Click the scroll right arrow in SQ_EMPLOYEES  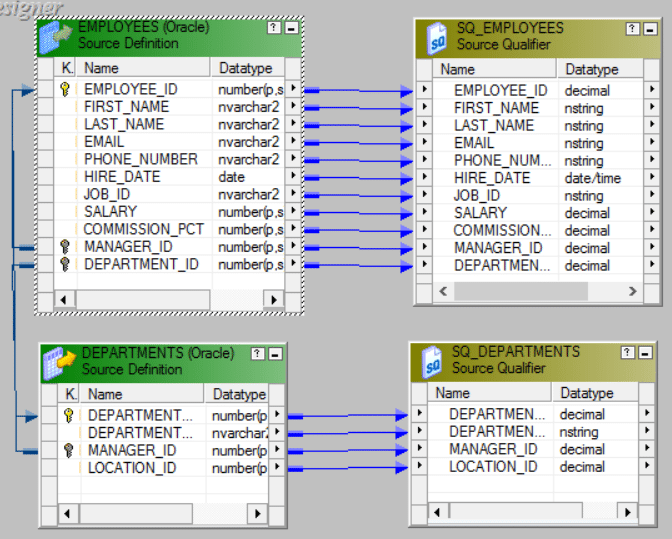point(633,291)
